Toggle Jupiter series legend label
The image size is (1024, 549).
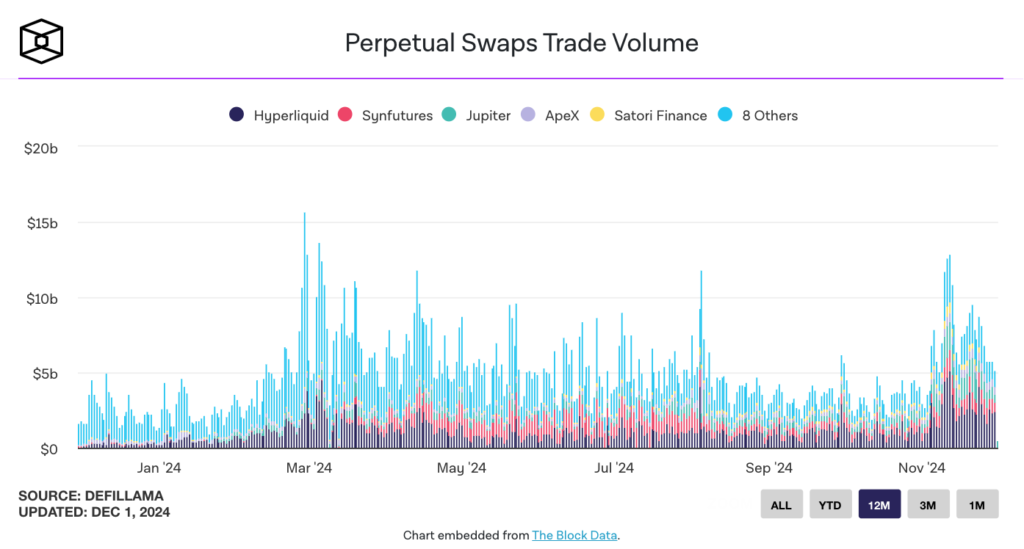(488, 115)
